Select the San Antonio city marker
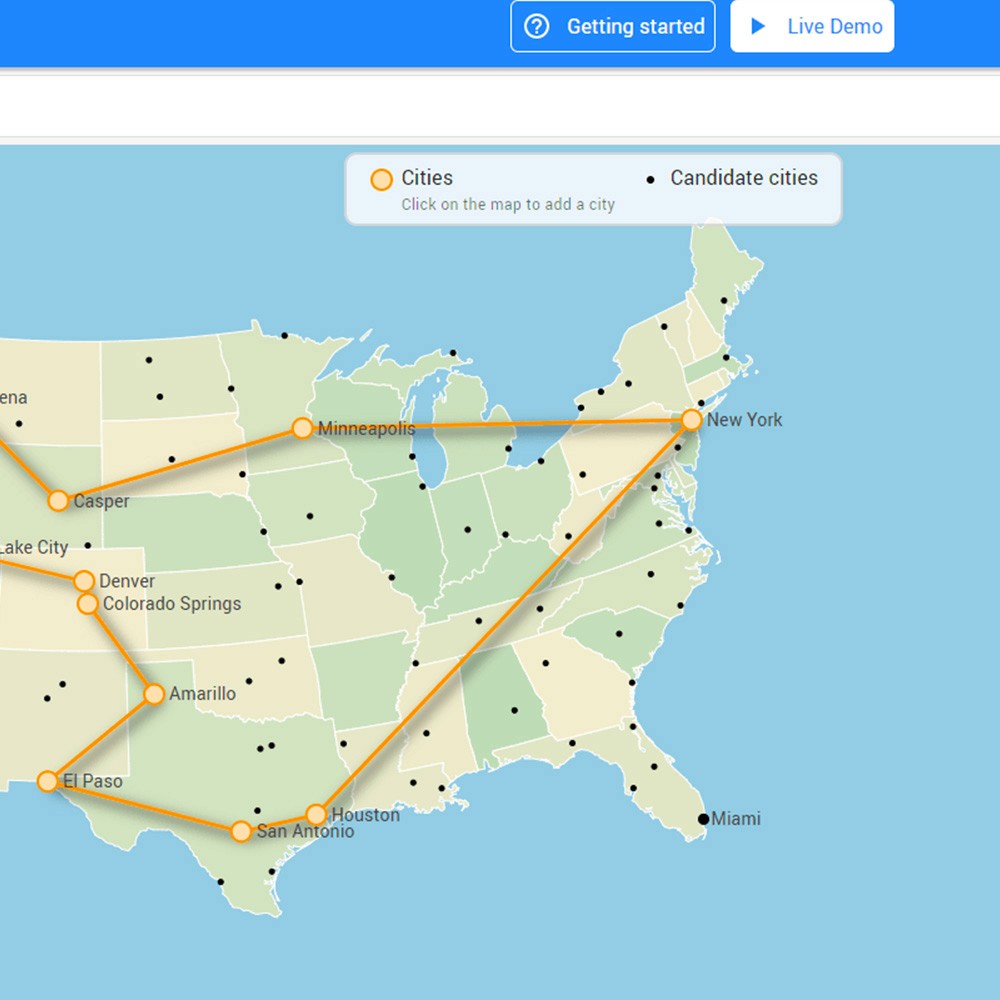The image size is (1000, 1000). (x=242, y=831)
